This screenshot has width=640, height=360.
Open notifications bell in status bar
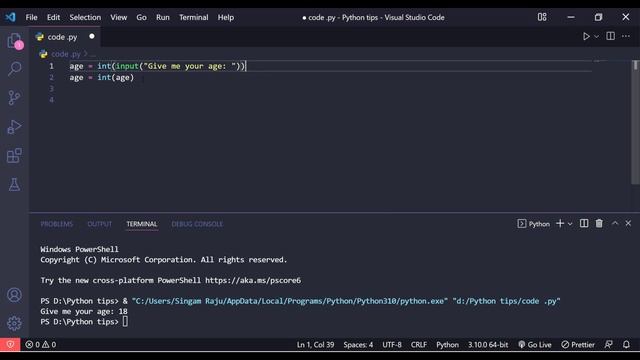[626, 344]
